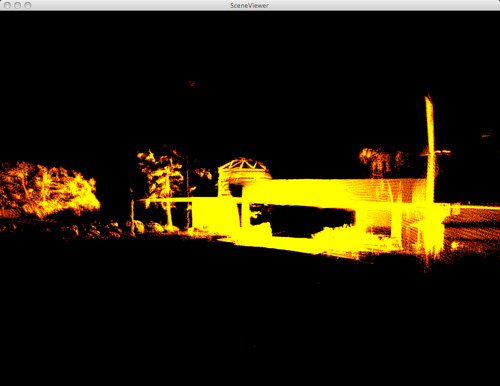The width and height of the screenshot is (500, 386).
Task: Click the faint speck floating above the scene
Action: (191, 83)
